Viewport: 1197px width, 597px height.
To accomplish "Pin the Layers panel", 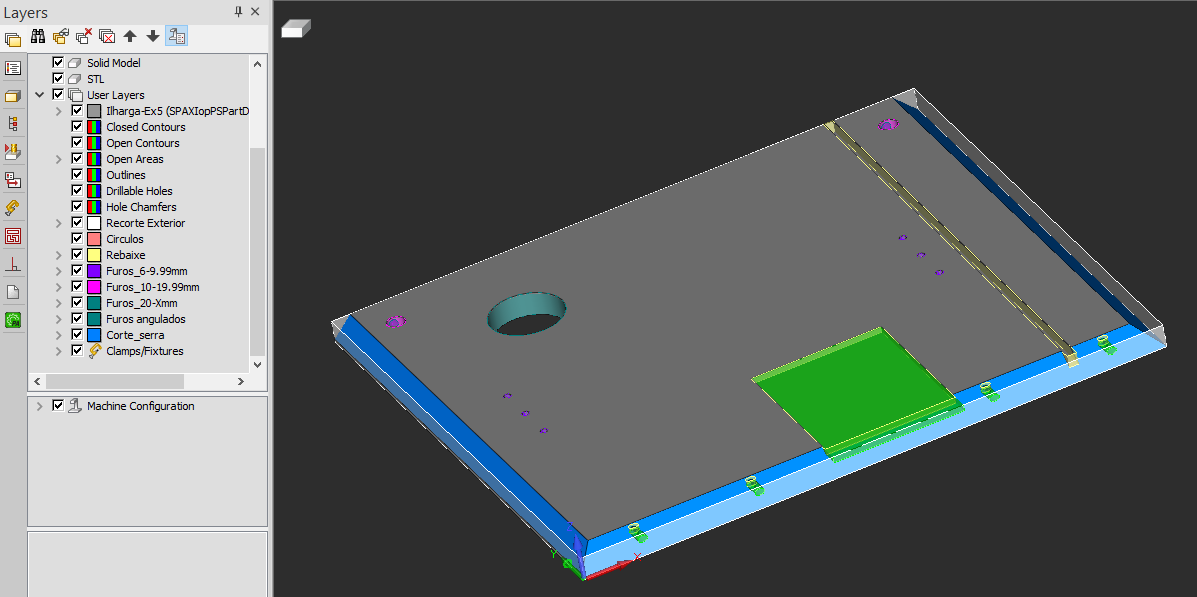I will tap(238, 12).
